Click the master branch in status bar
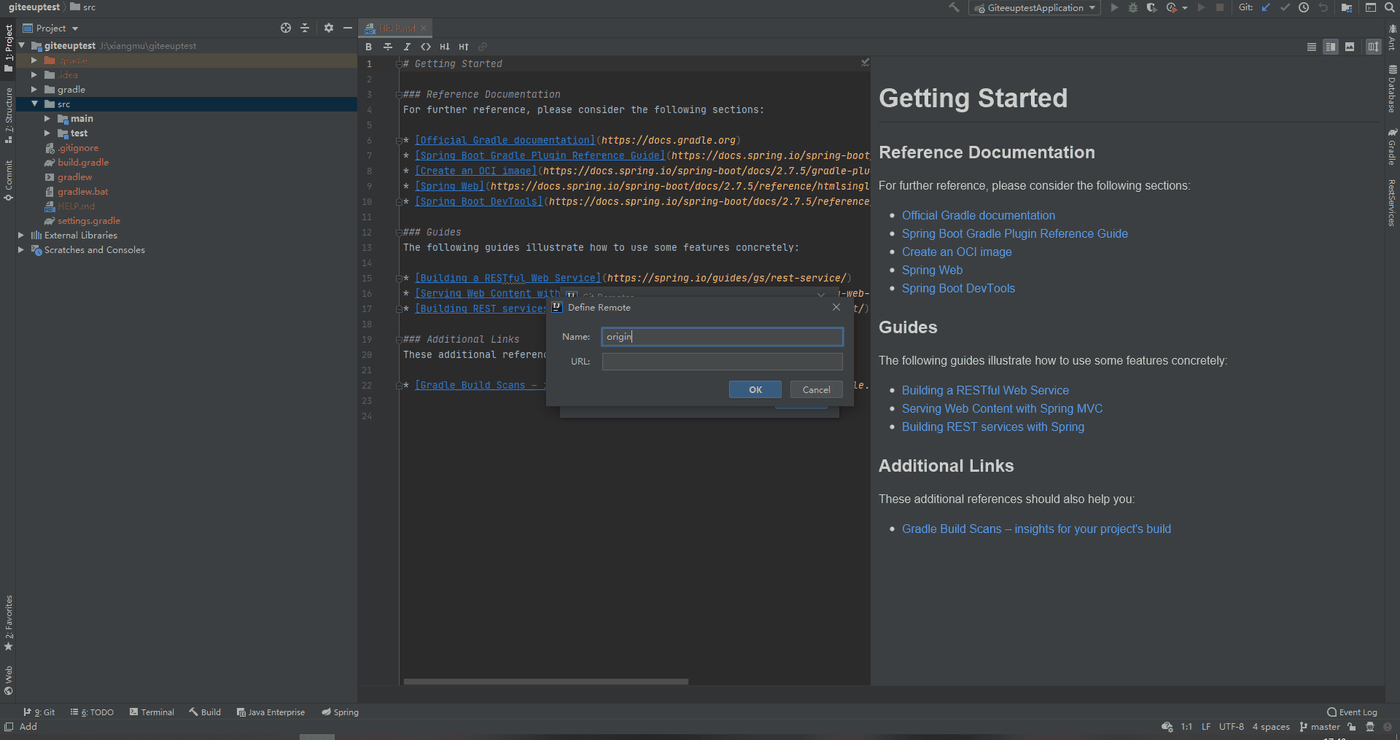Viewport: 1400px width, 740px height. click(1319, 727)
